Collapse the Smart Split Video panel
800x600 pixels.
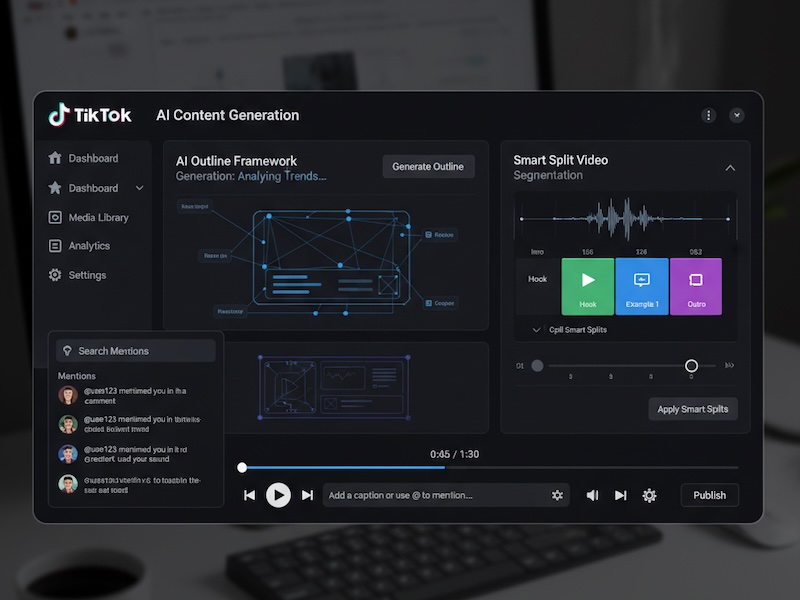(730, 168)
